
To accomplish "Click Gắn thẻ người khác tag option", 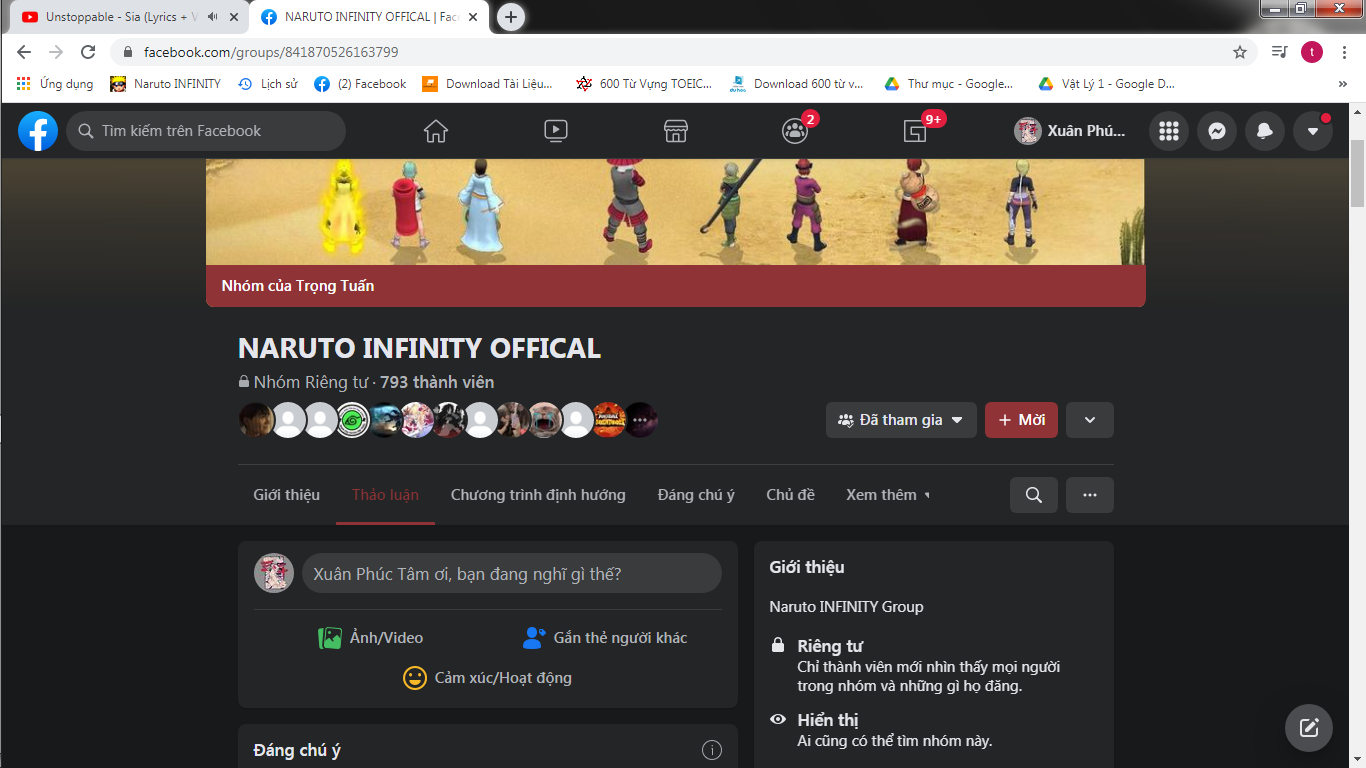I will pyautogui.click(x=605, y=638).
